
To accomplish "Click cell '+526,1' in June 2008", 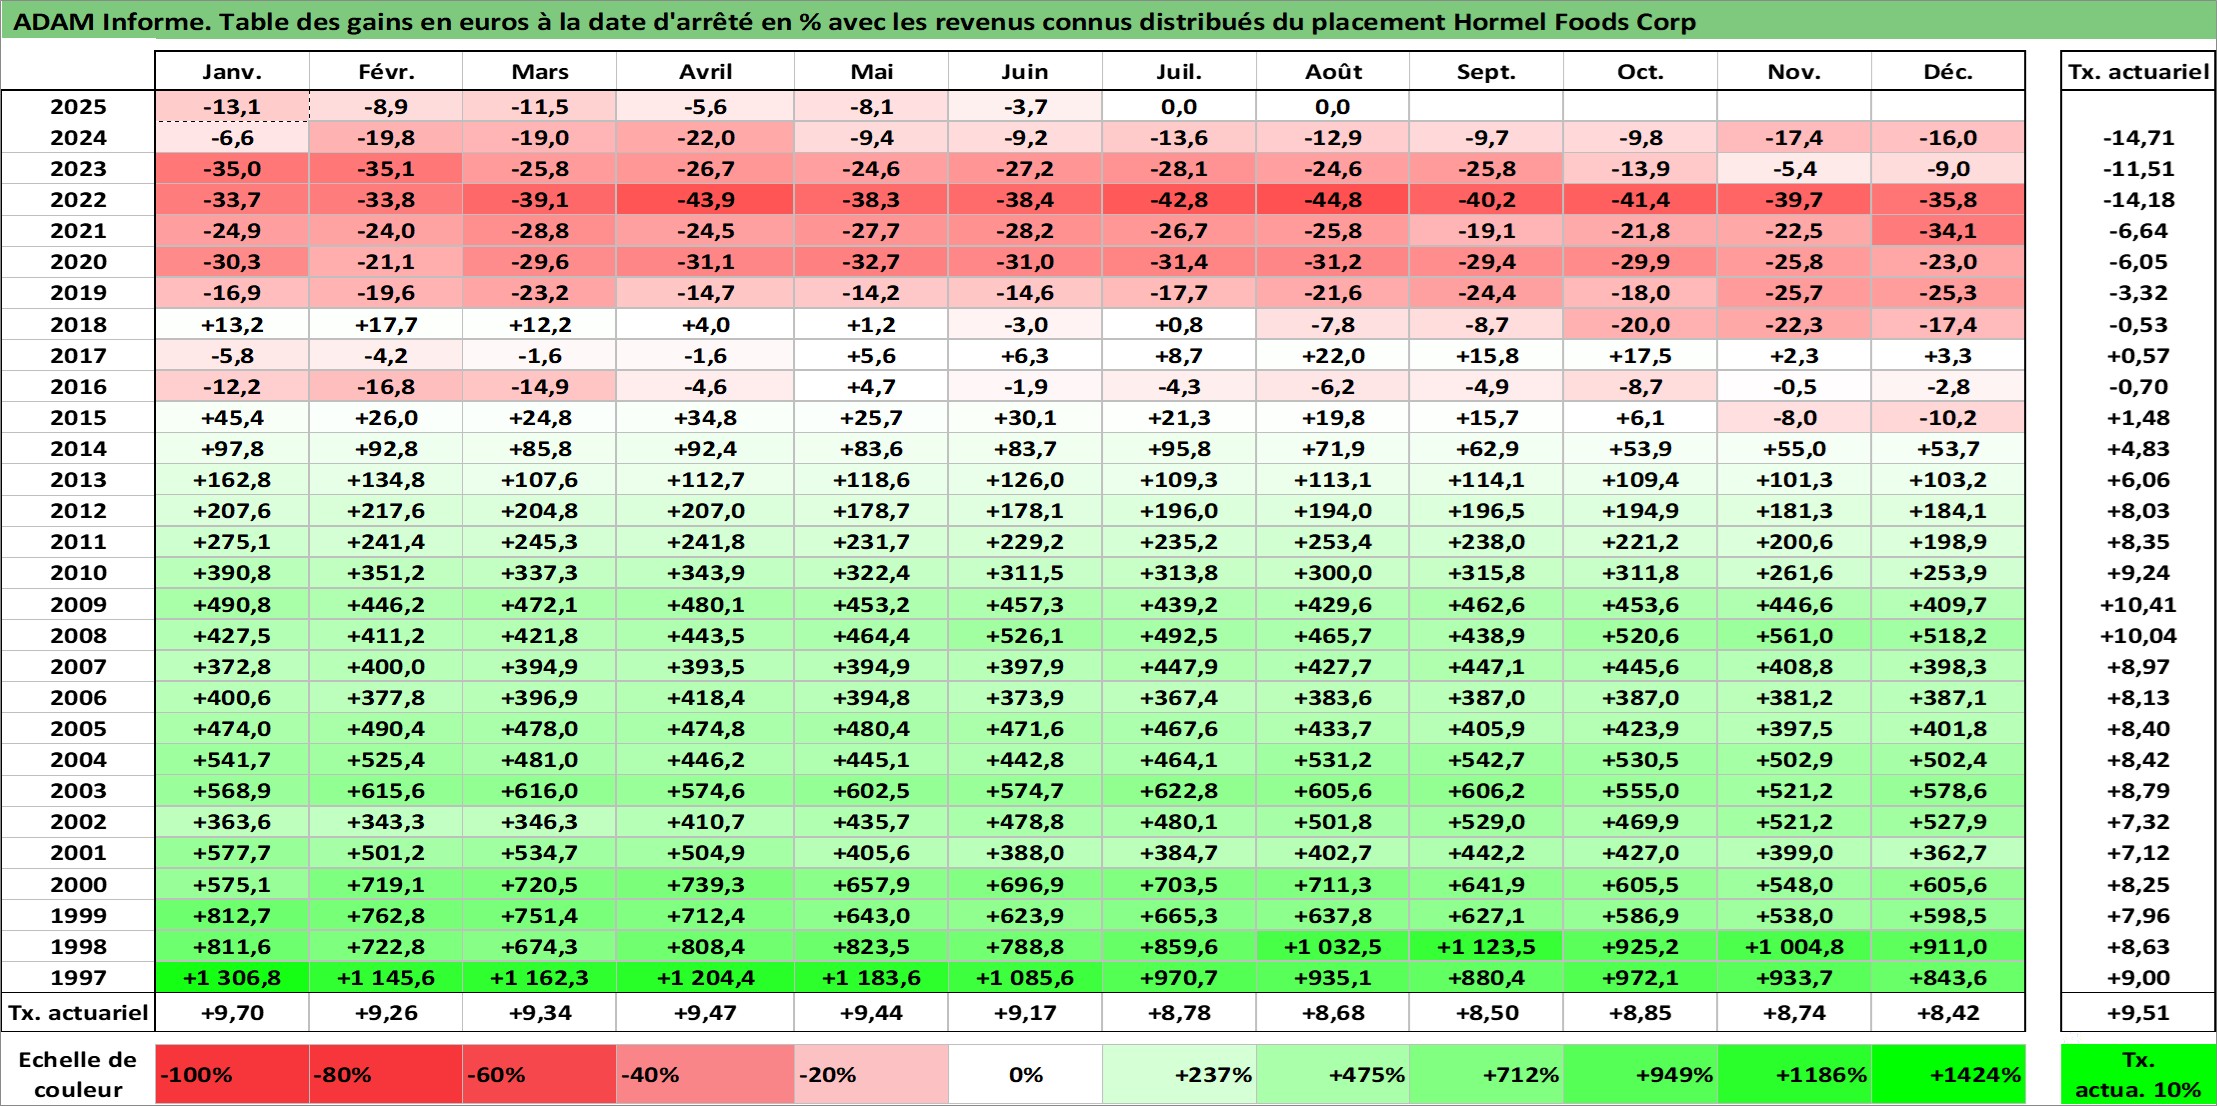I will (1025, 636).
